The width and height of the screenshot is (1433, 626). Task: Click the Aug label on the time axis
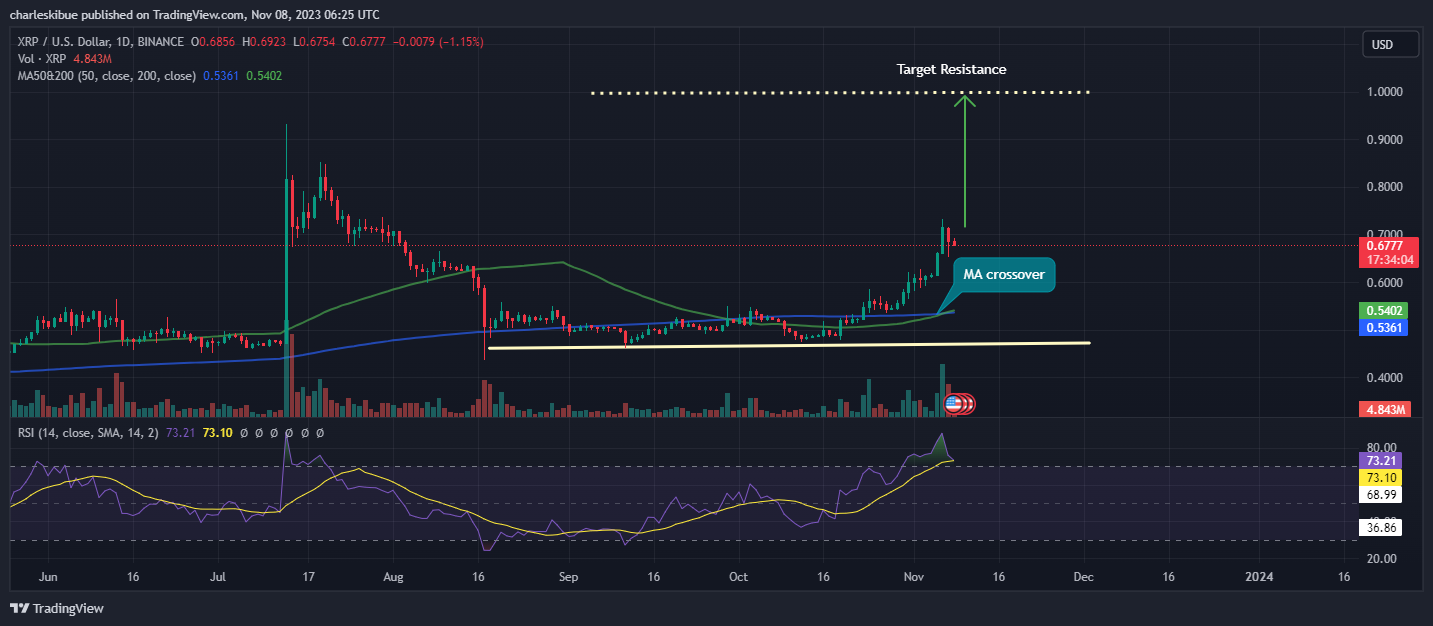click(394, 577)
